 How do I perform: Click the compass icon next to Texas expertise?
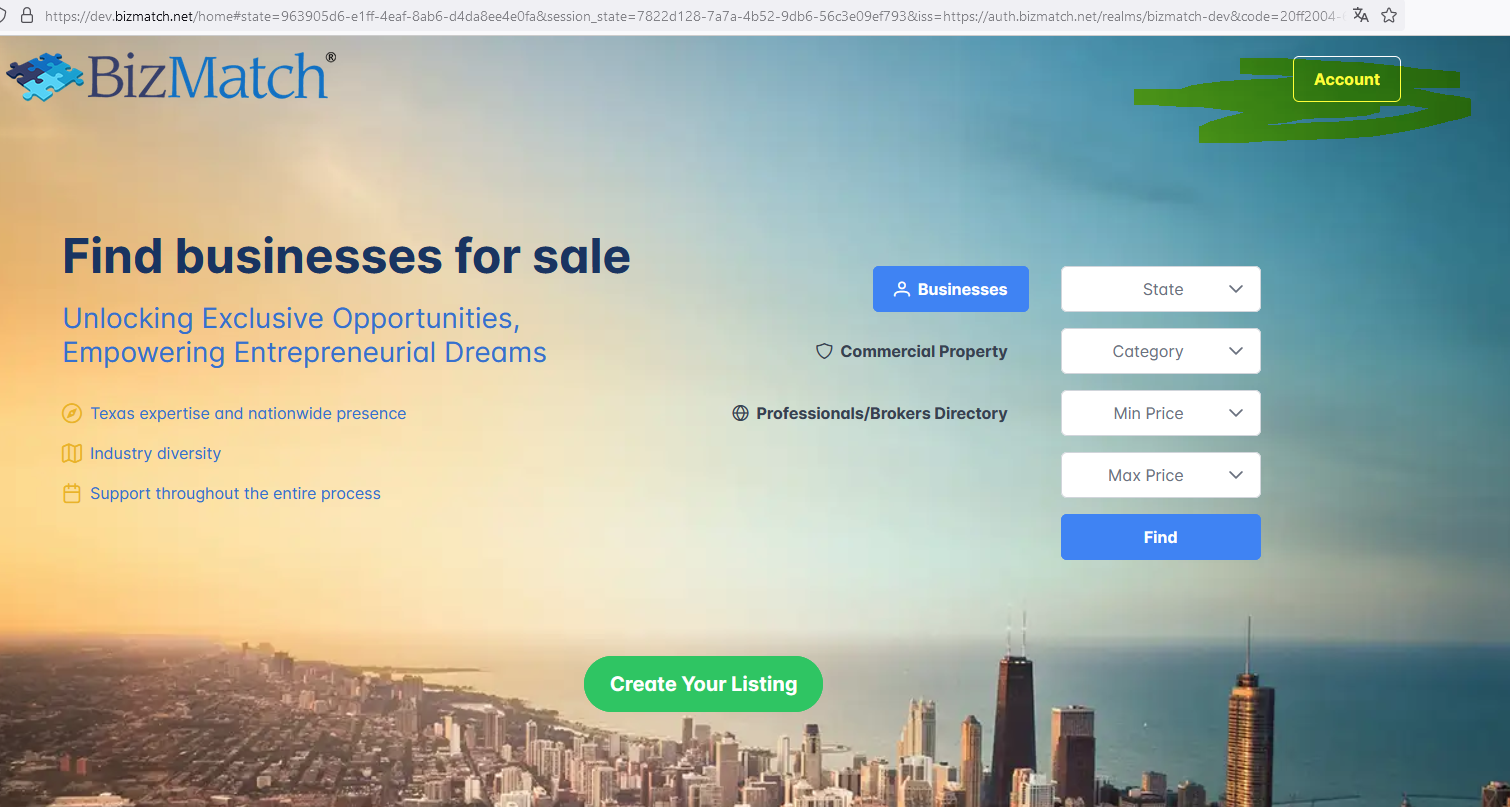[71, 413]
